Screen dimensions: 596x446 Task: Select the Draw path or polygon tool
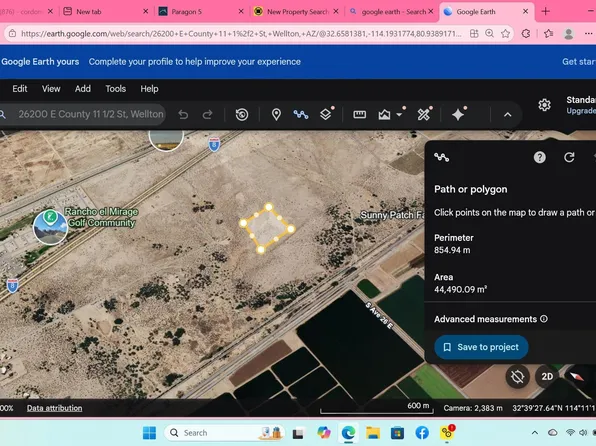click(x=301, y=114)
